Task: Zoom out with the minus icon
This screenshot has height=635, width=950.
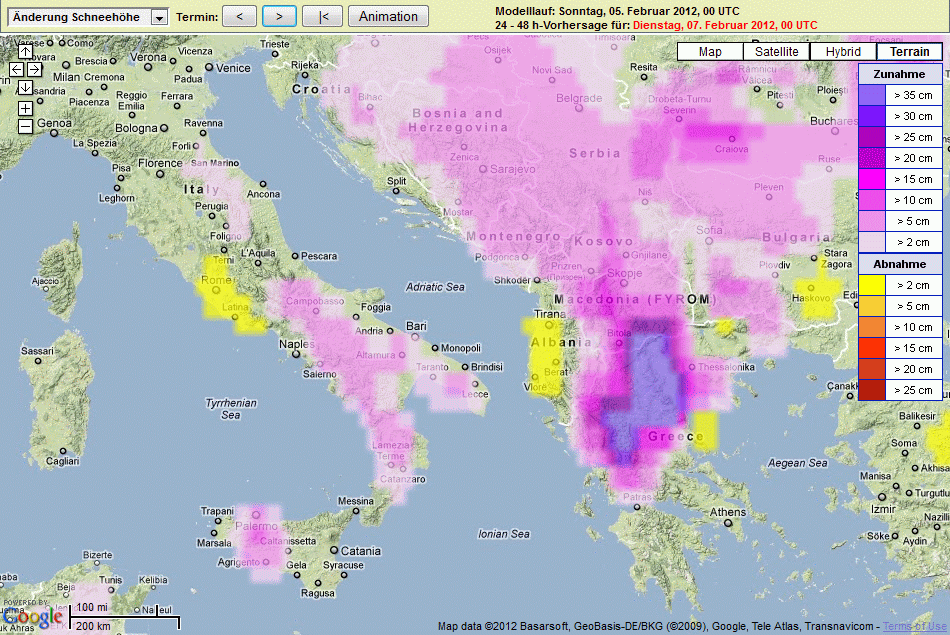Action: (25, 126)
